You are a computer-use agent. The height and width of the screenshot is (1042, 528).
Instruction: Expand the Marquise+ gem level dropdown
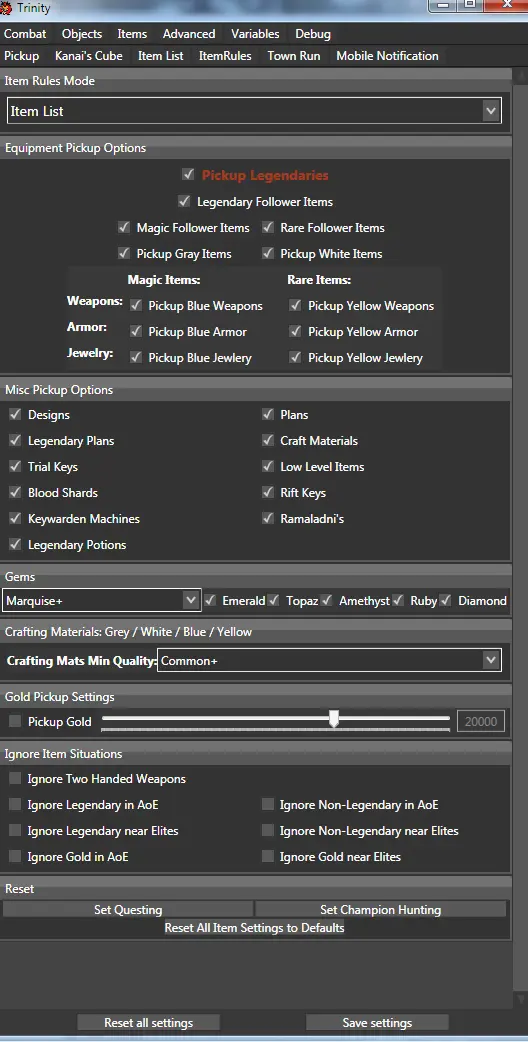[x=102, y=601]
